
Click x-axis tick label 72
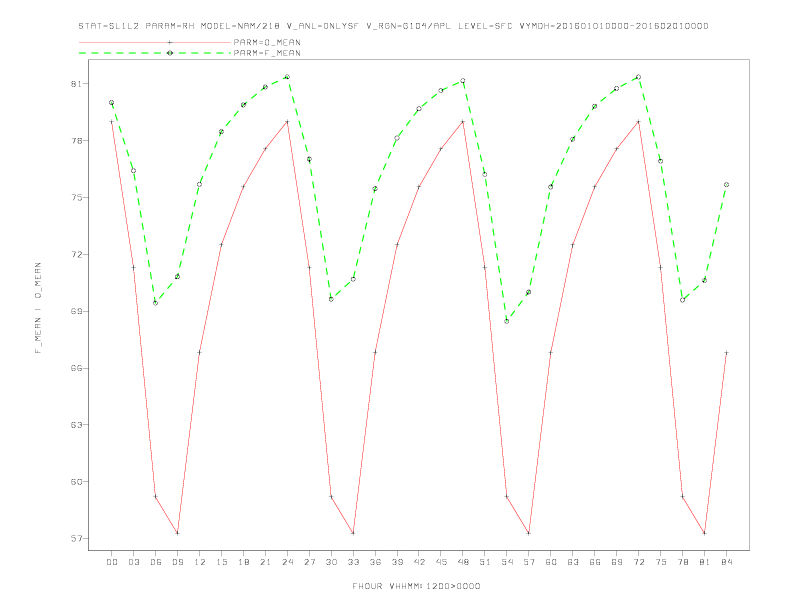click(639, 562)
